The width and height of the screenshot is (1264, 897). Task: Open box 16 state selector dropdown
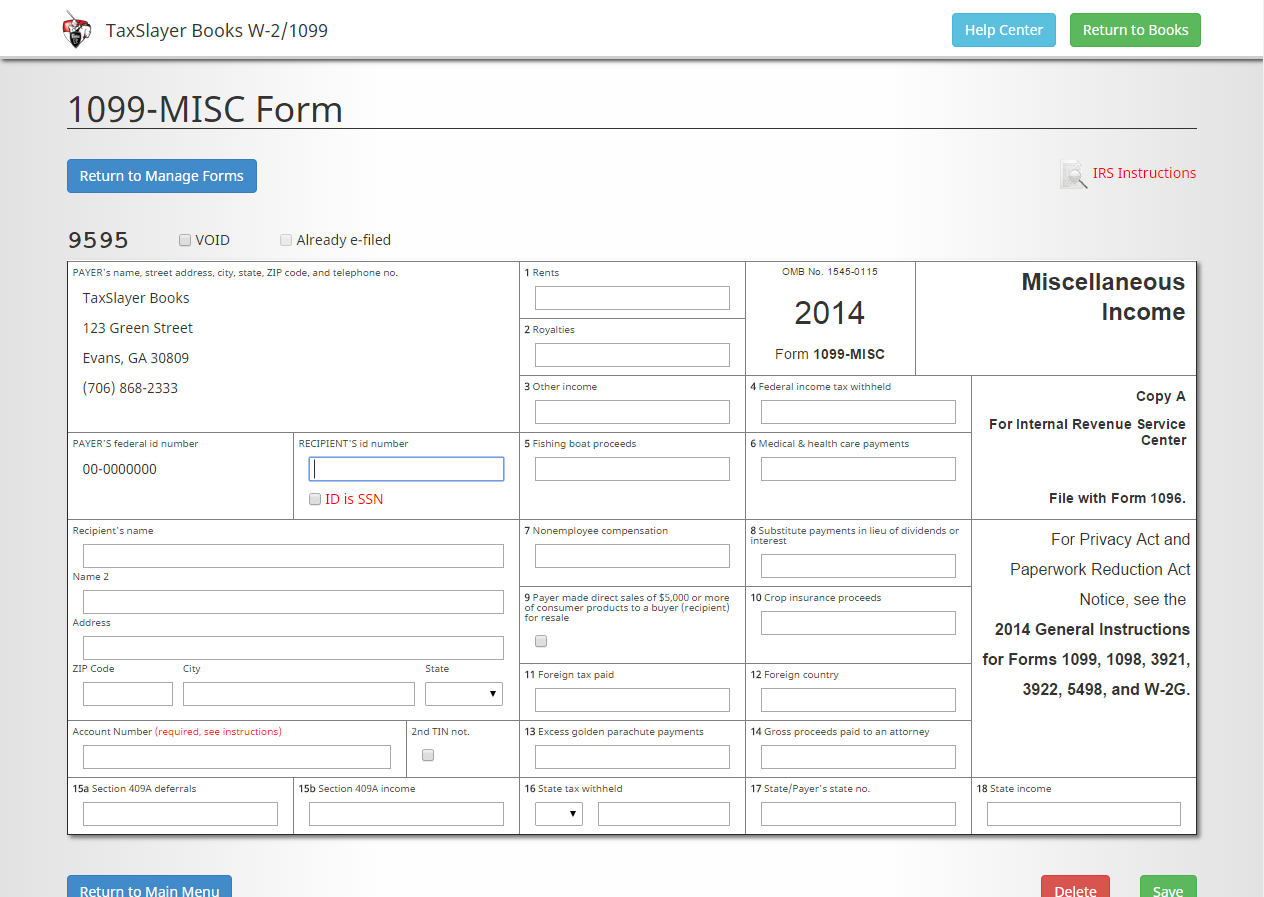tap(559, 814)
